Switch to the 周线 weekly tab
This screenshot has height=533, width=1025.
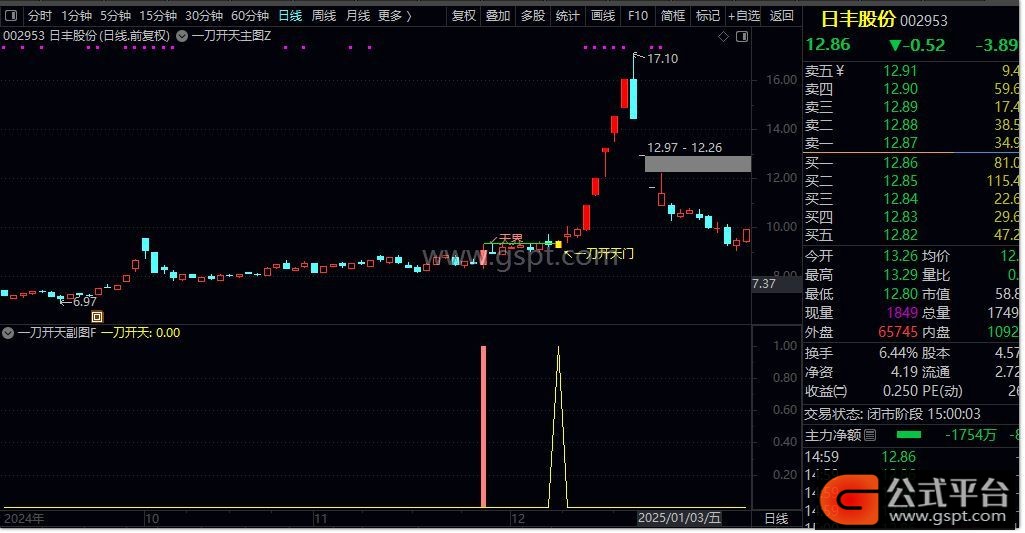click(x=323, y=16)
